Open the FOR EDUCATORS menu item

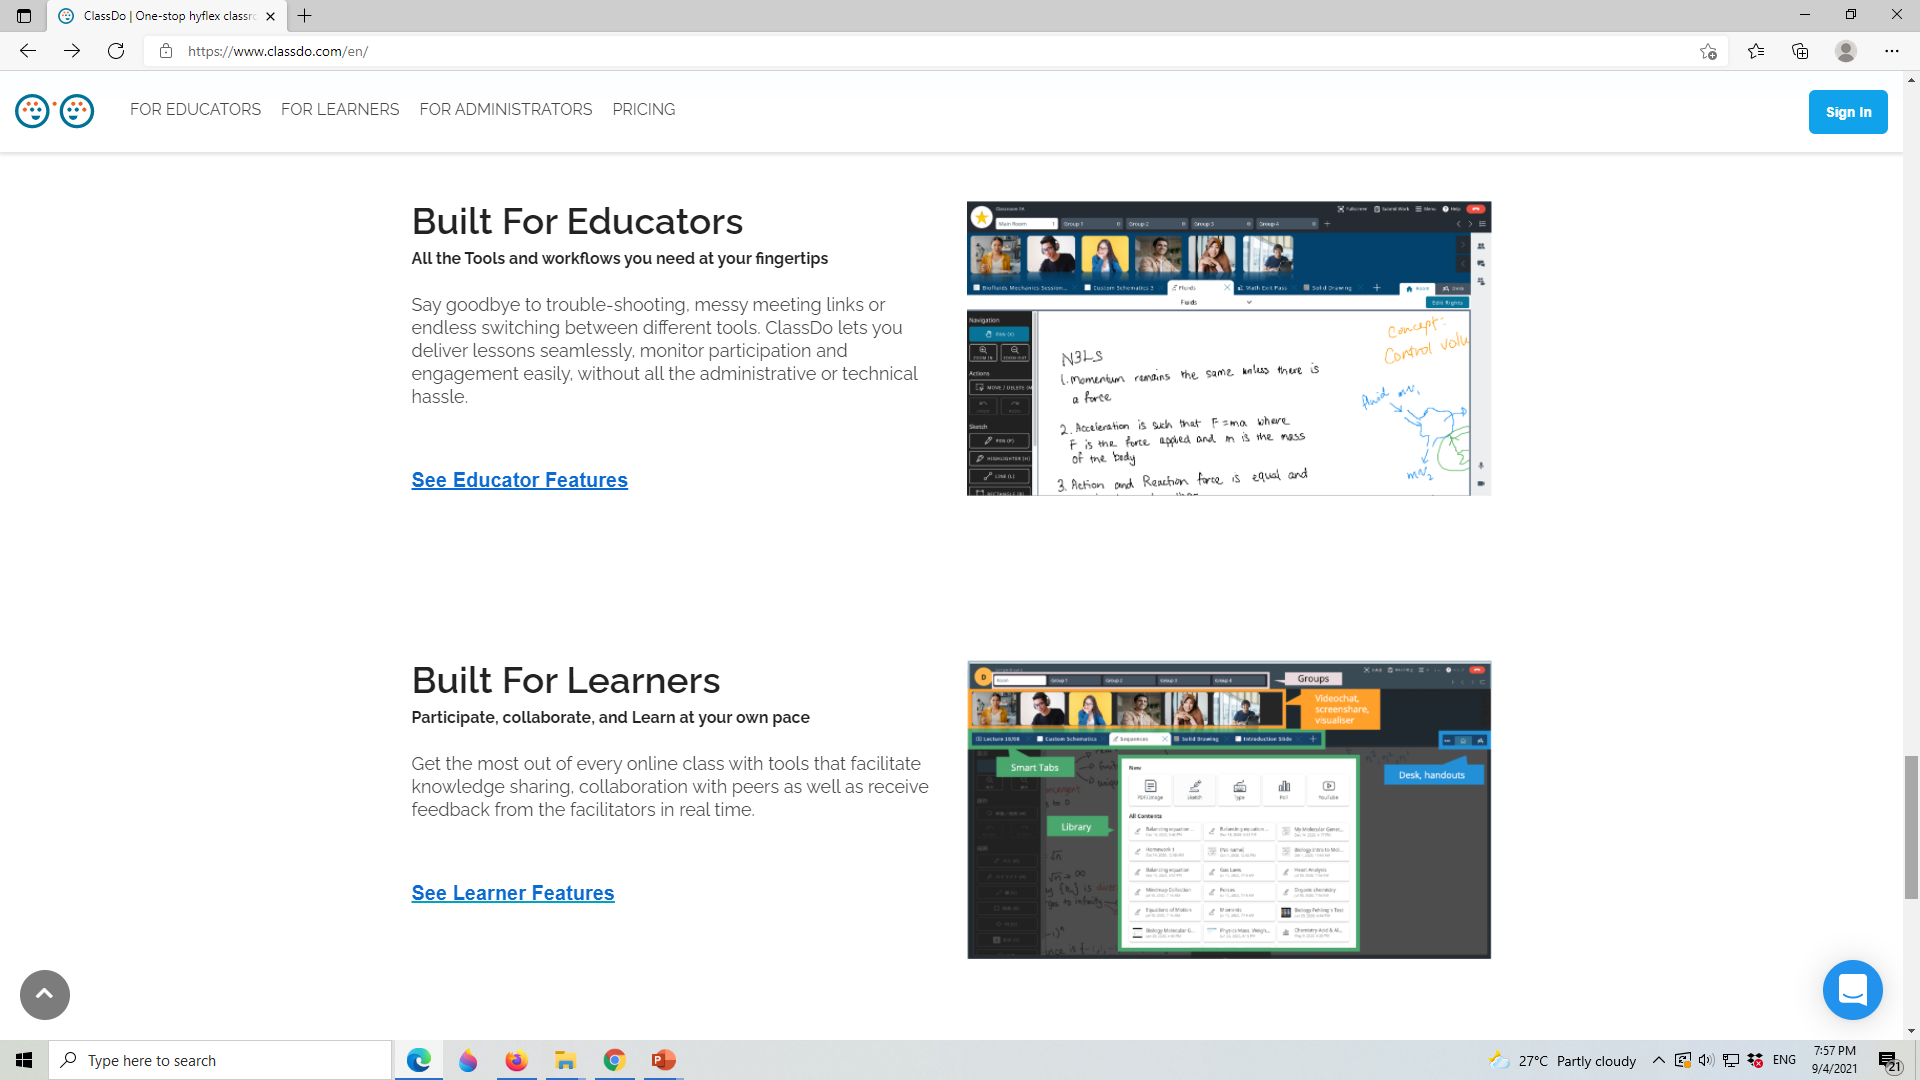point(195,109)
